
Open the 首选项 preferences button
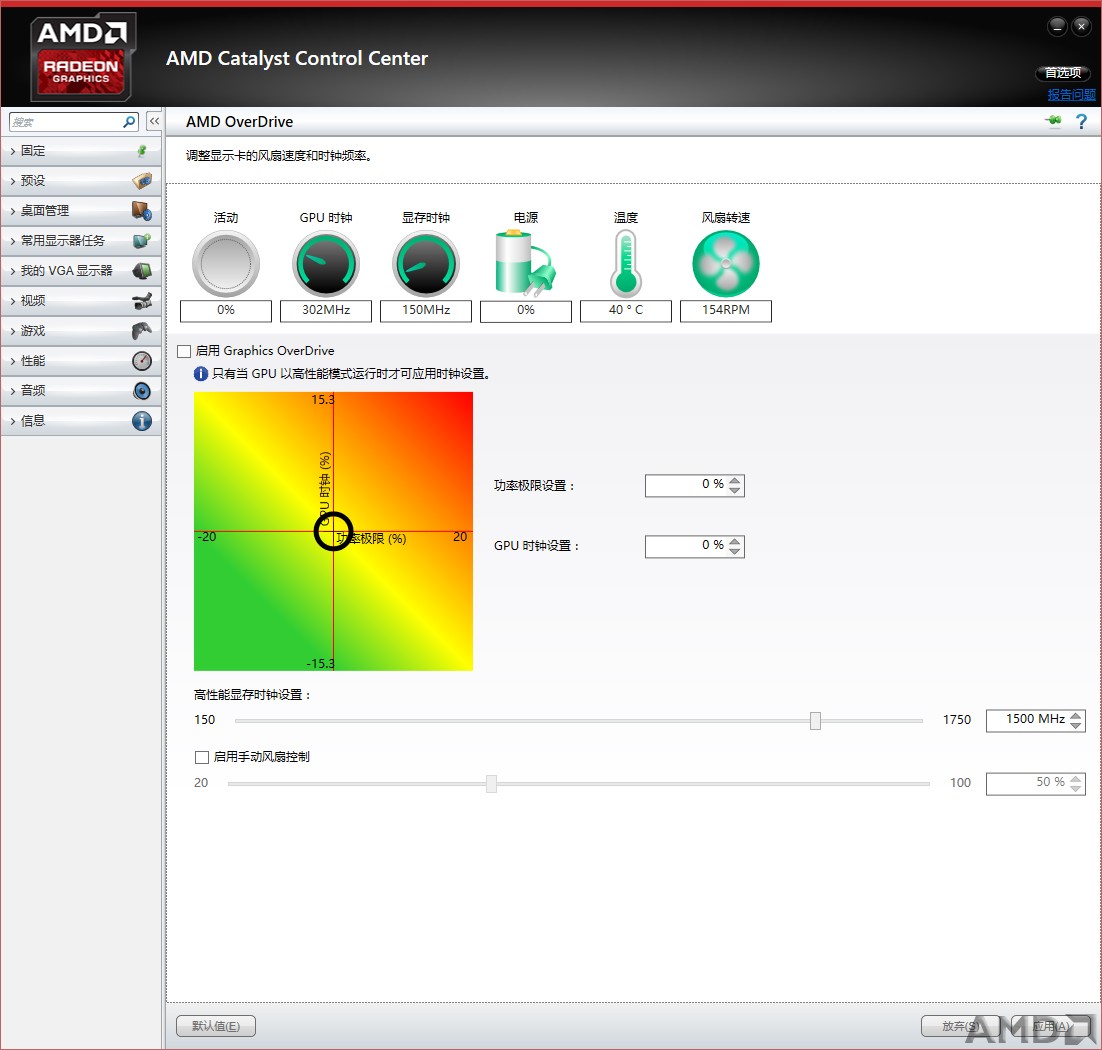pos(1063,73)
